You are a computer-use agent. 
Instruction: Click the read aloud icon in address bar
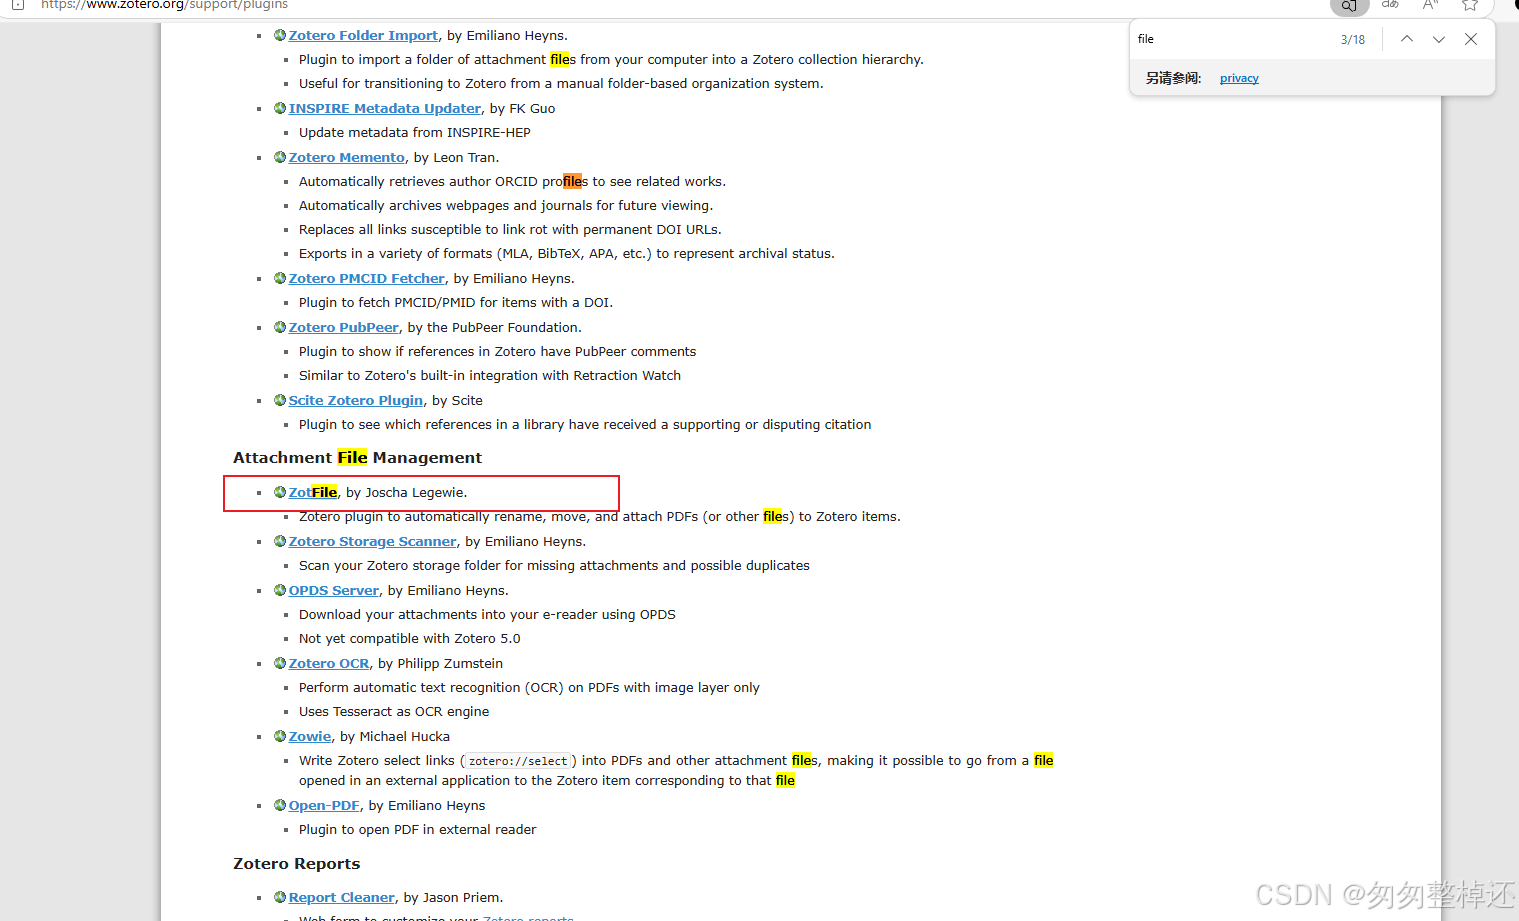[1431, 5]
